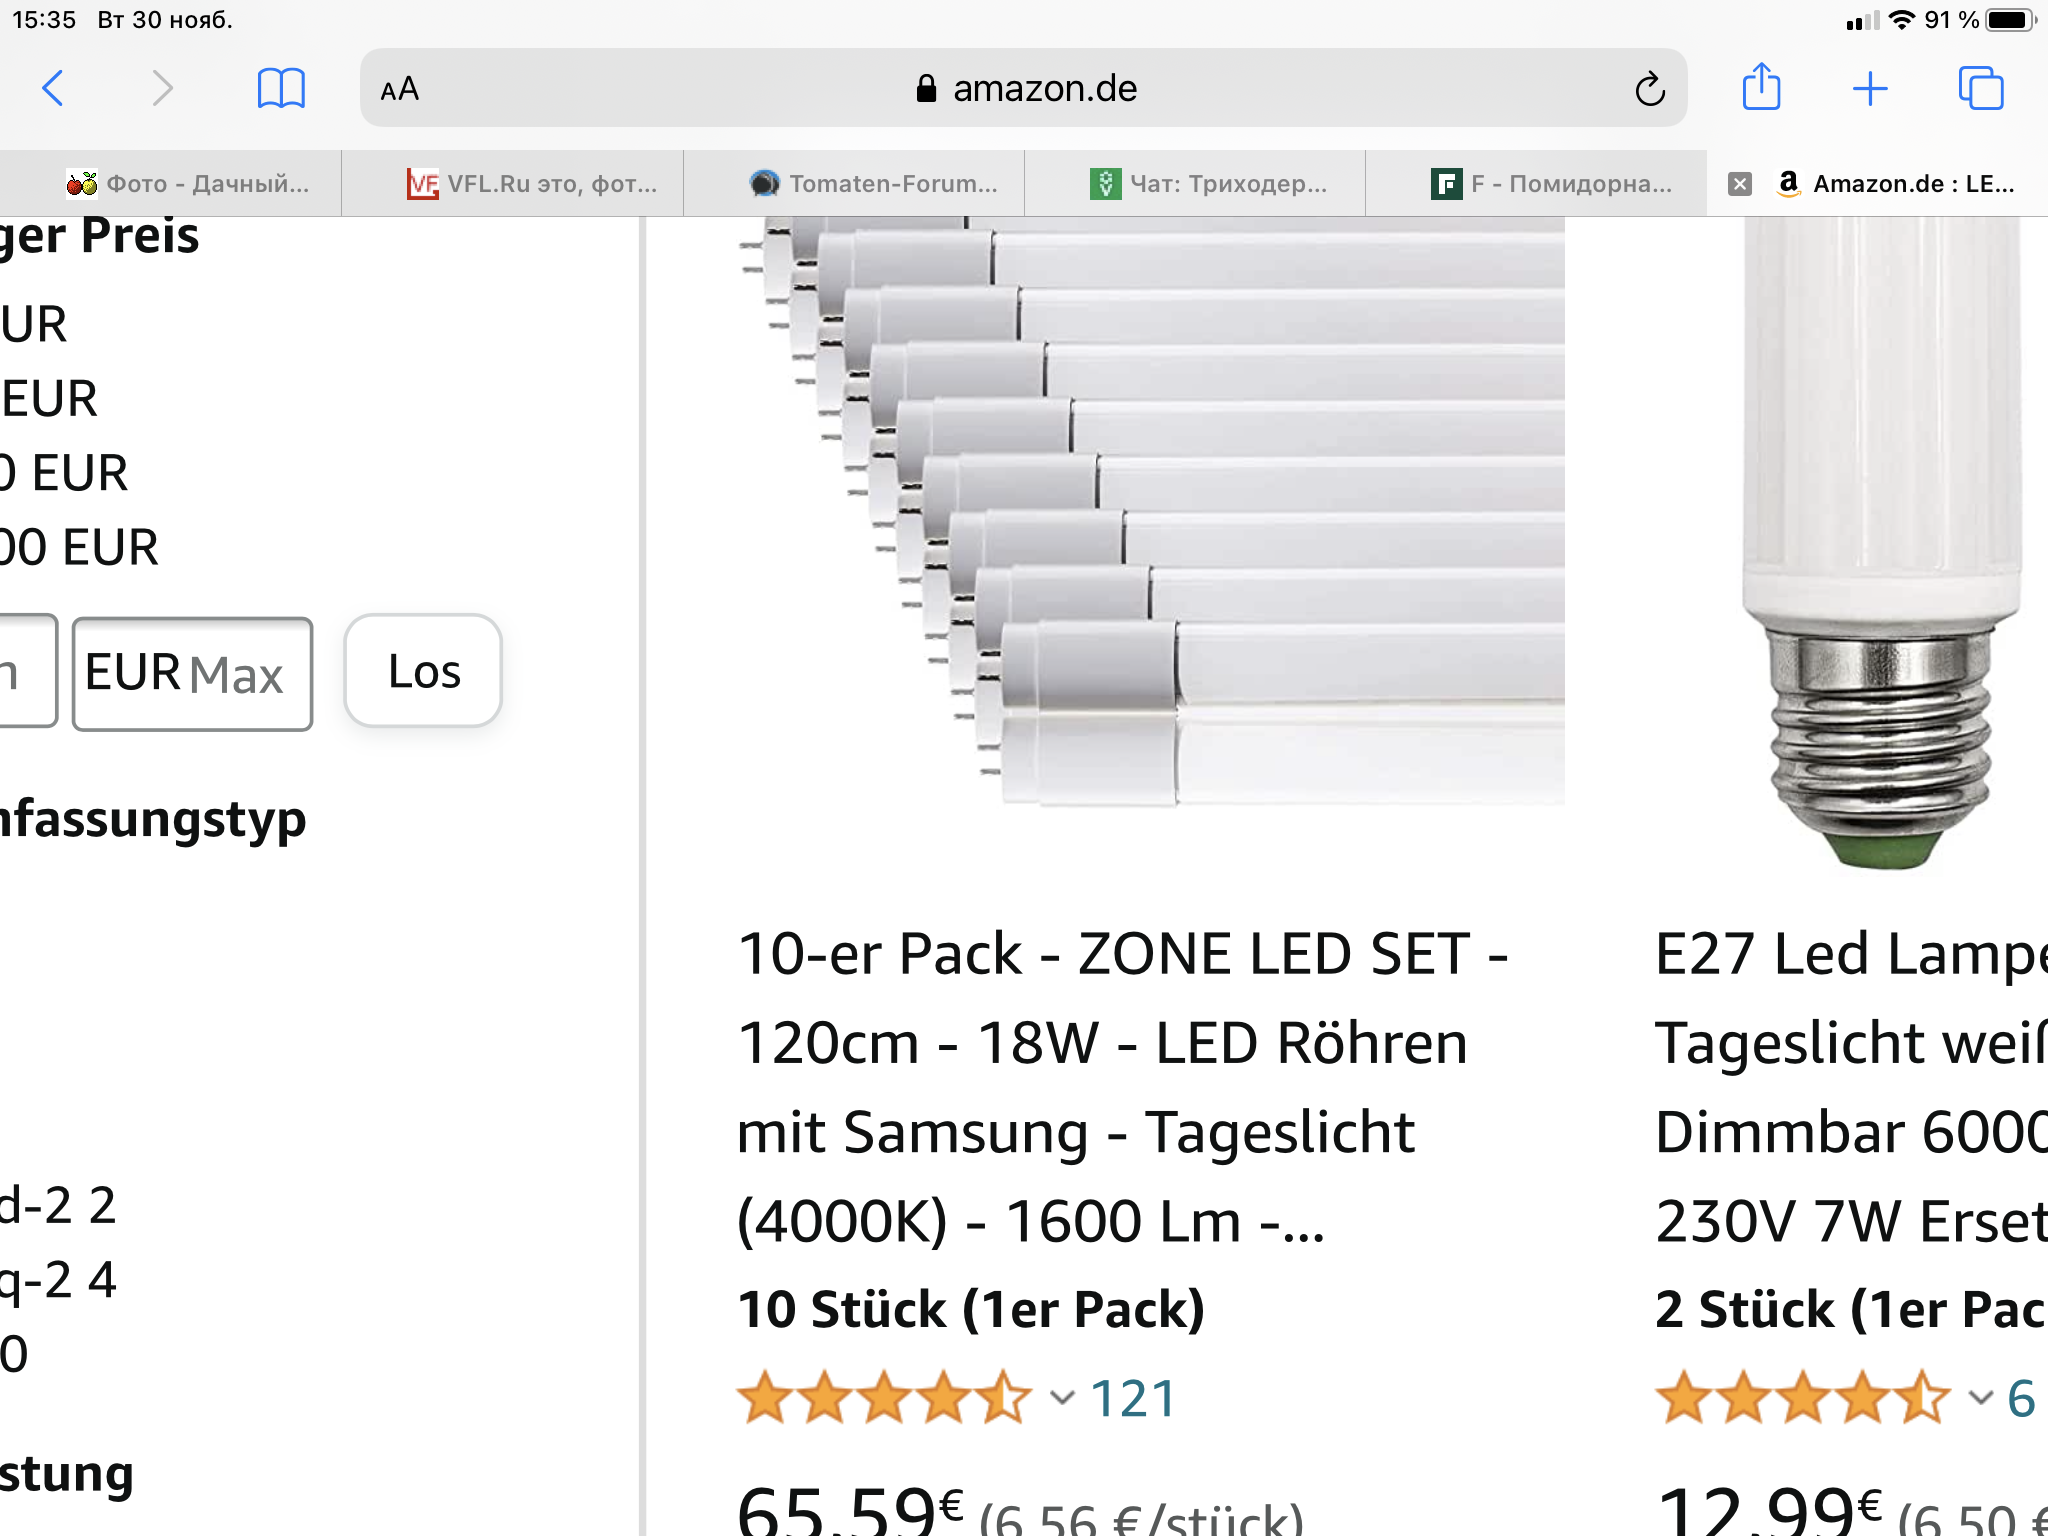2048x1536 pixels.
Task: Tap the LED tubes product image
Action: [x=1152, y=512]
